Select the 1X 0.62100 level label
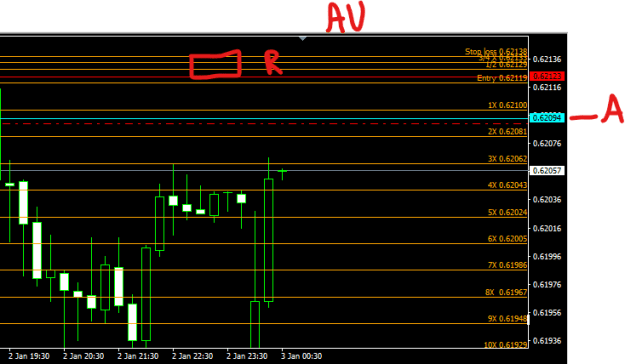This screenshot has width=625, height=364. 507,105
